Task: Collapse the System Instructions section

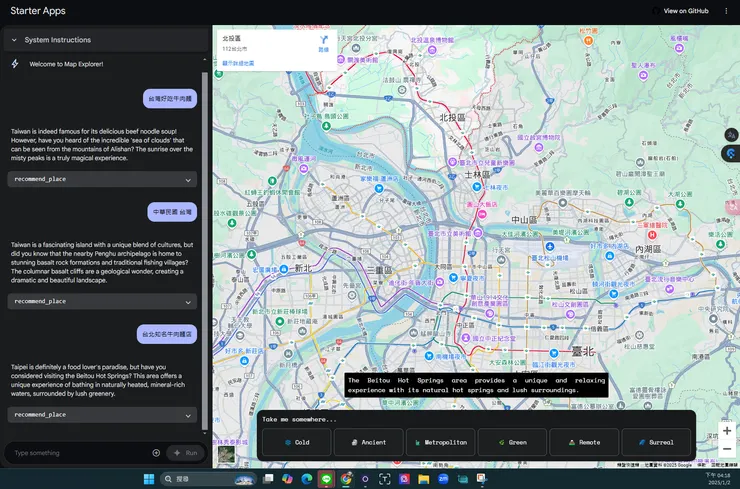Action: pyautogui.click(x=14, y=40)
